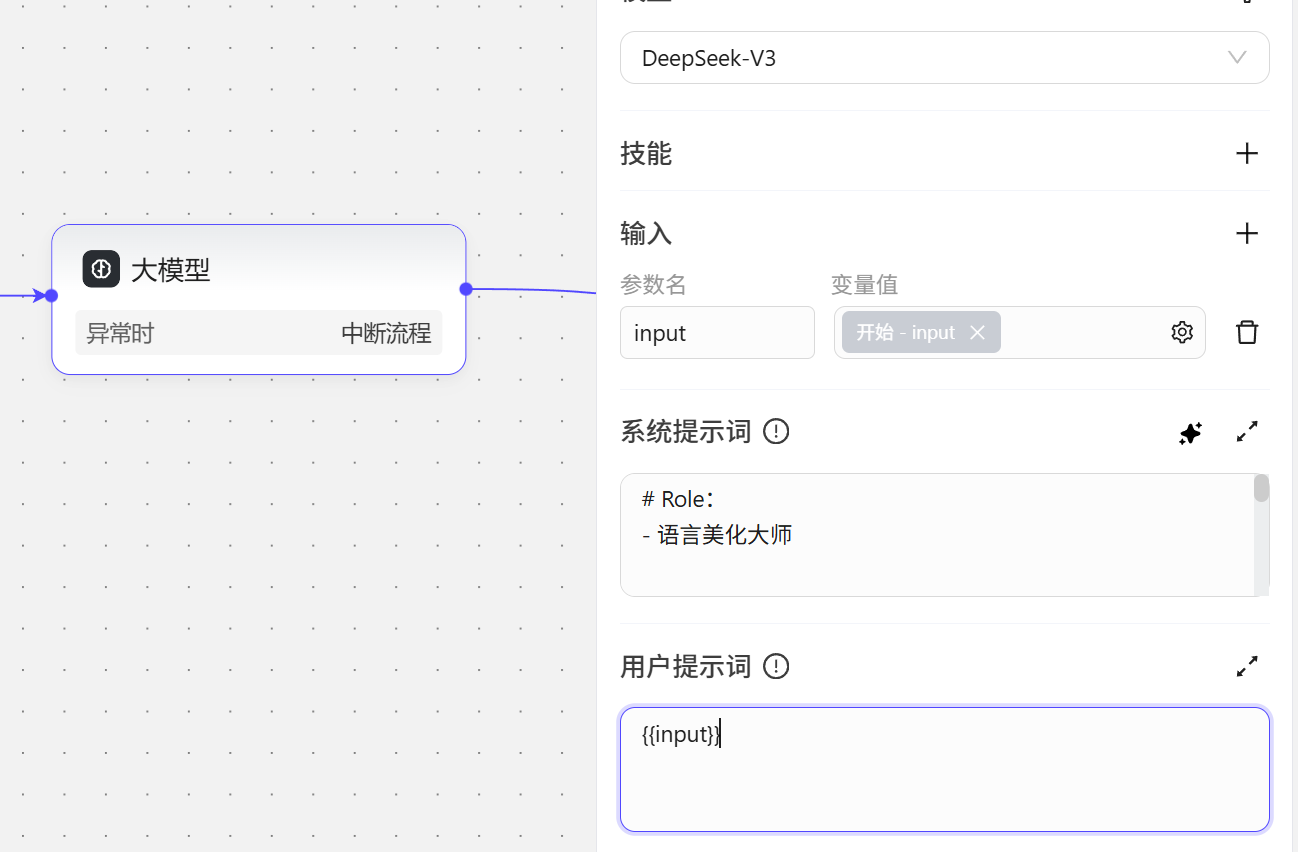1298x852 pixels.
Task: Click the system prompt scrollbar thumb
Action: click(1261, 488)
